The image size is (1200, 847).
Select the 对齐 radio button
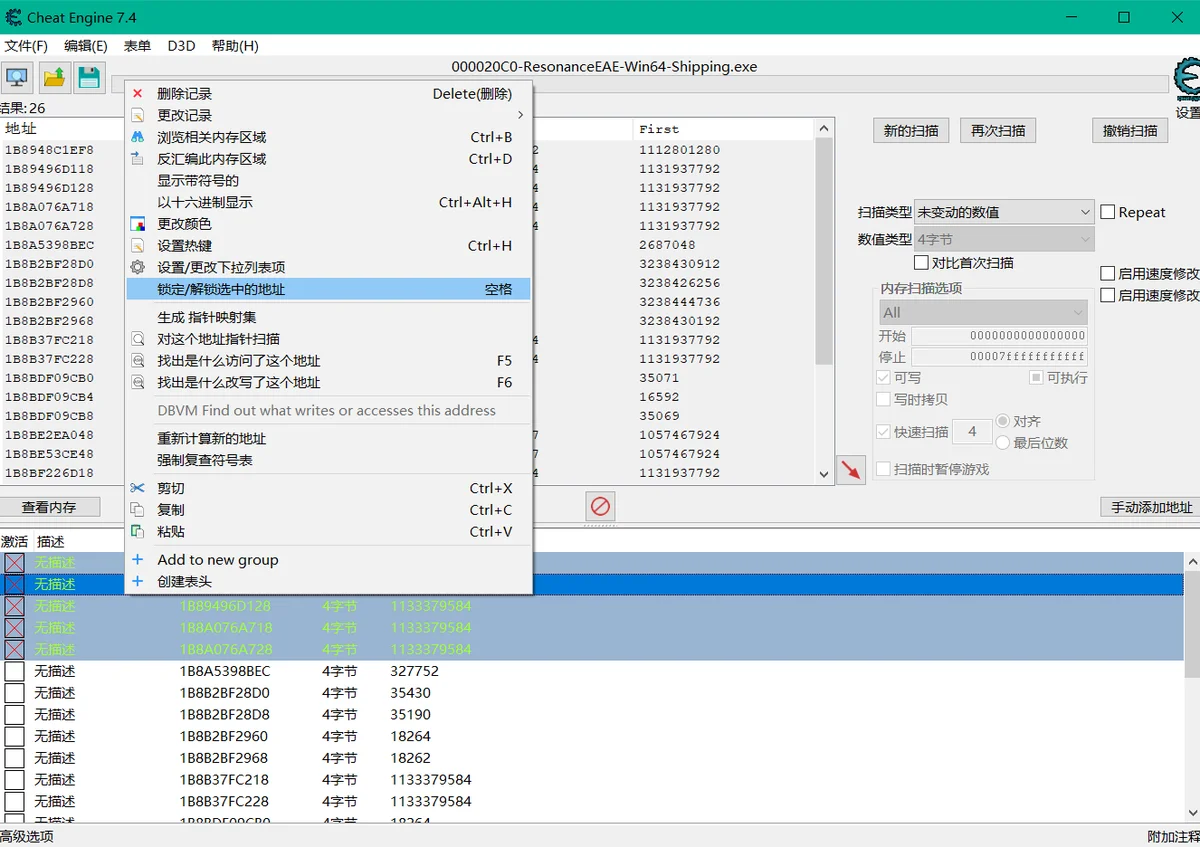[1002, 422]
